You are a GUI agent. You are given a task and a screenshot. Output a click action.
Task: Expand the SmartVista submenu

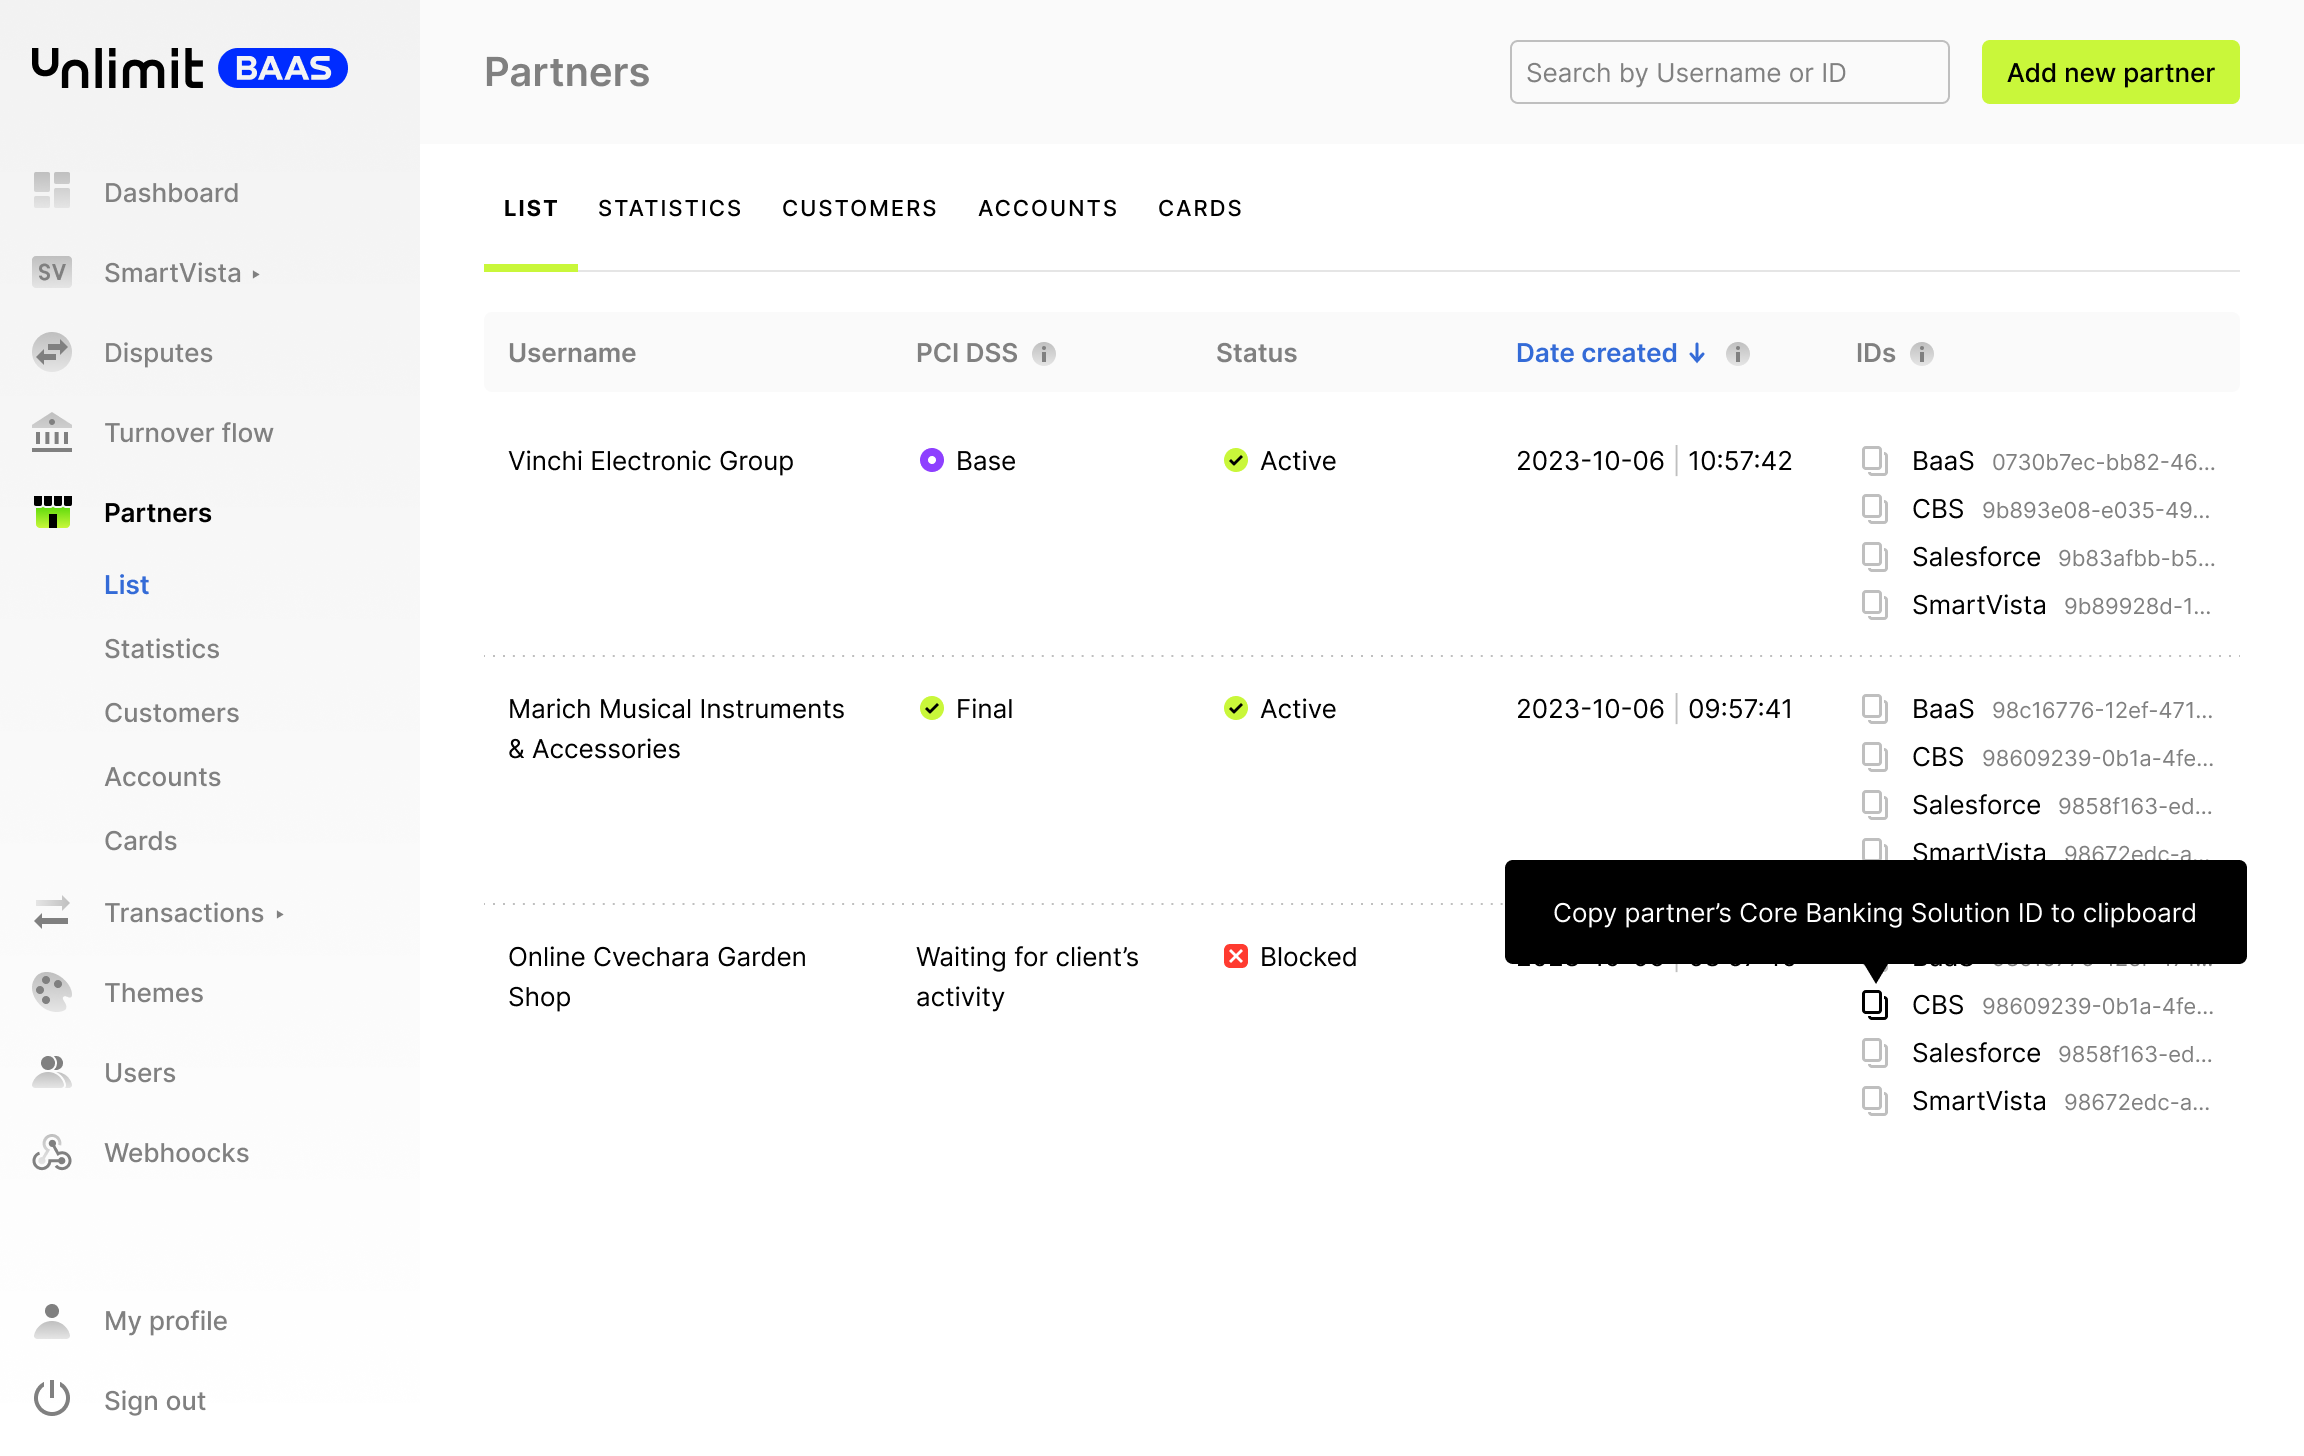[x=256, y=273]
